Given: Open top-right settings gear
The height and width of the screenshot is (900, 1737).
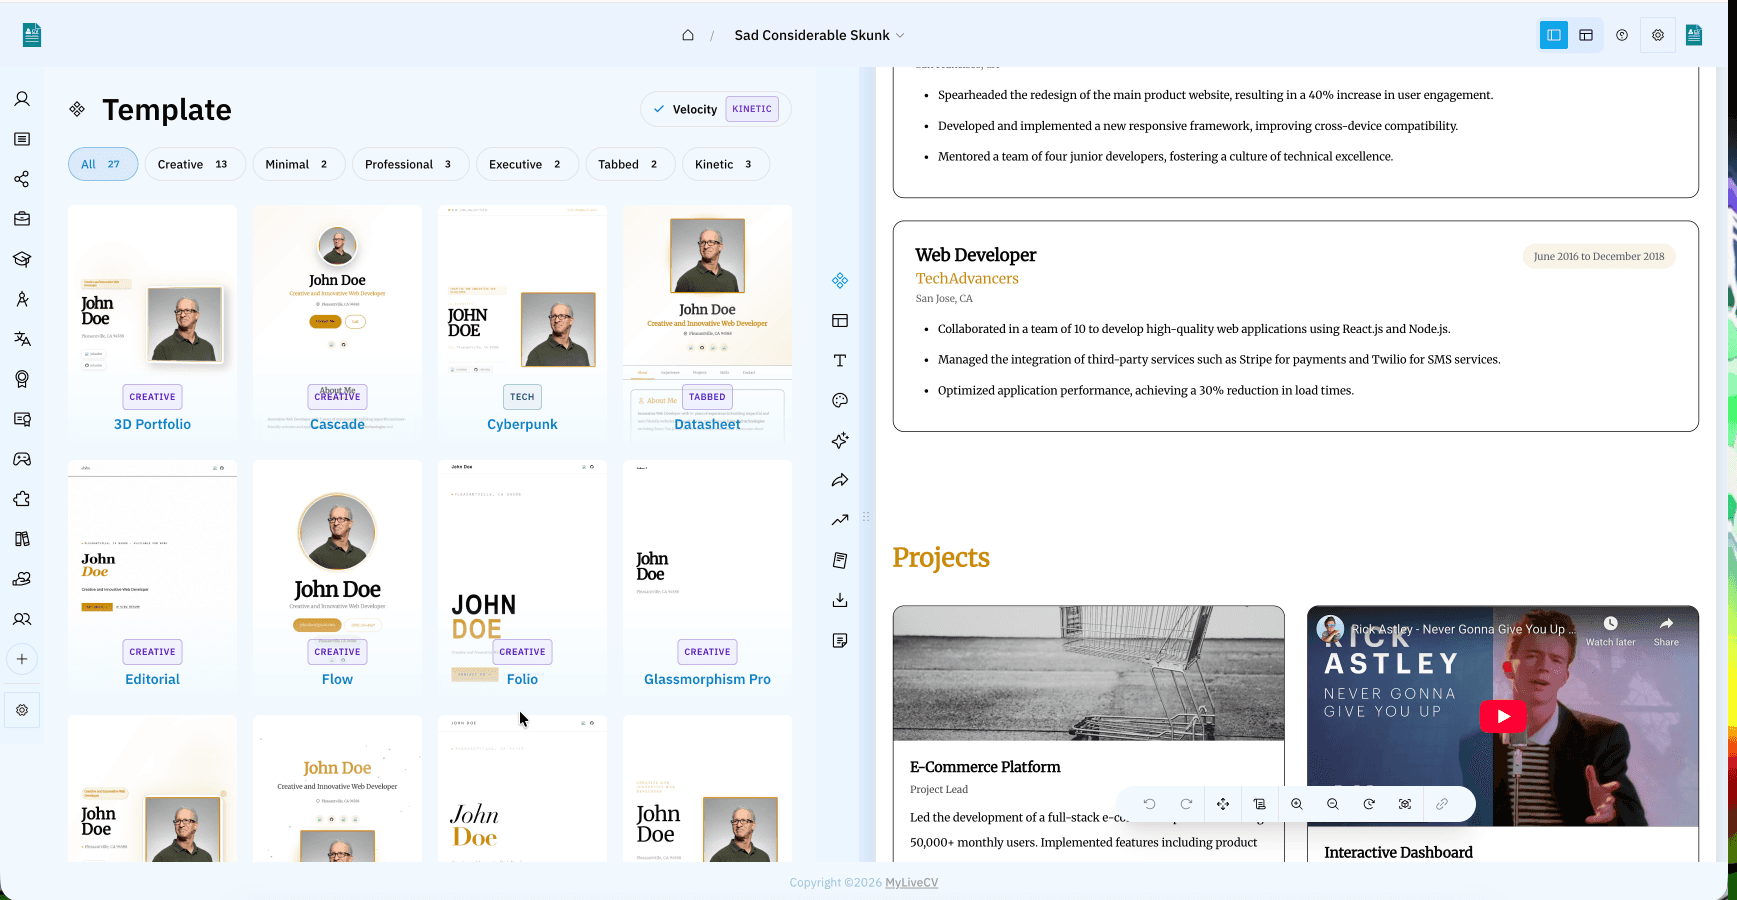Looking at the screenshot, I should click(1658, 35).
